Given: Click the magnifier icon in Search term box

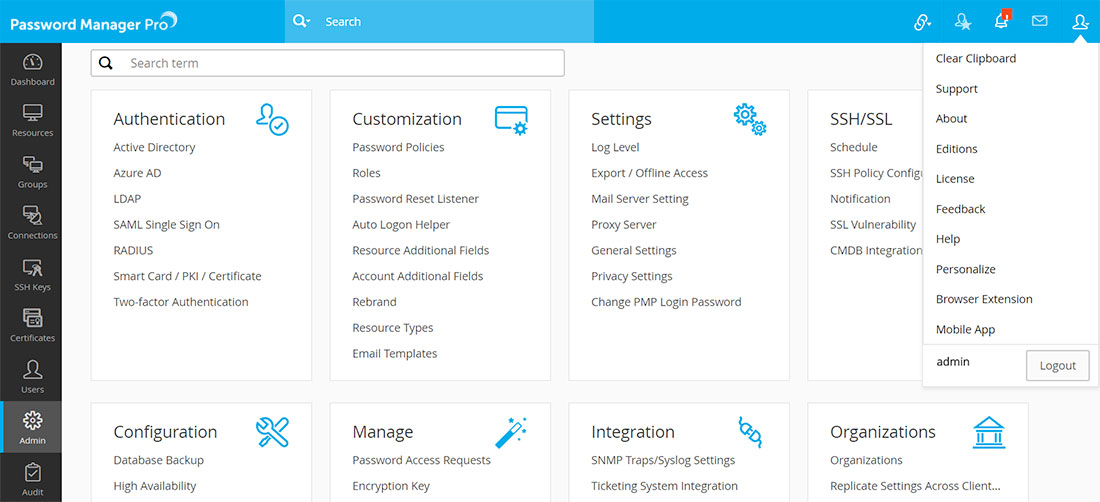Looking at the screenshot, I should (x=106, y=63).
